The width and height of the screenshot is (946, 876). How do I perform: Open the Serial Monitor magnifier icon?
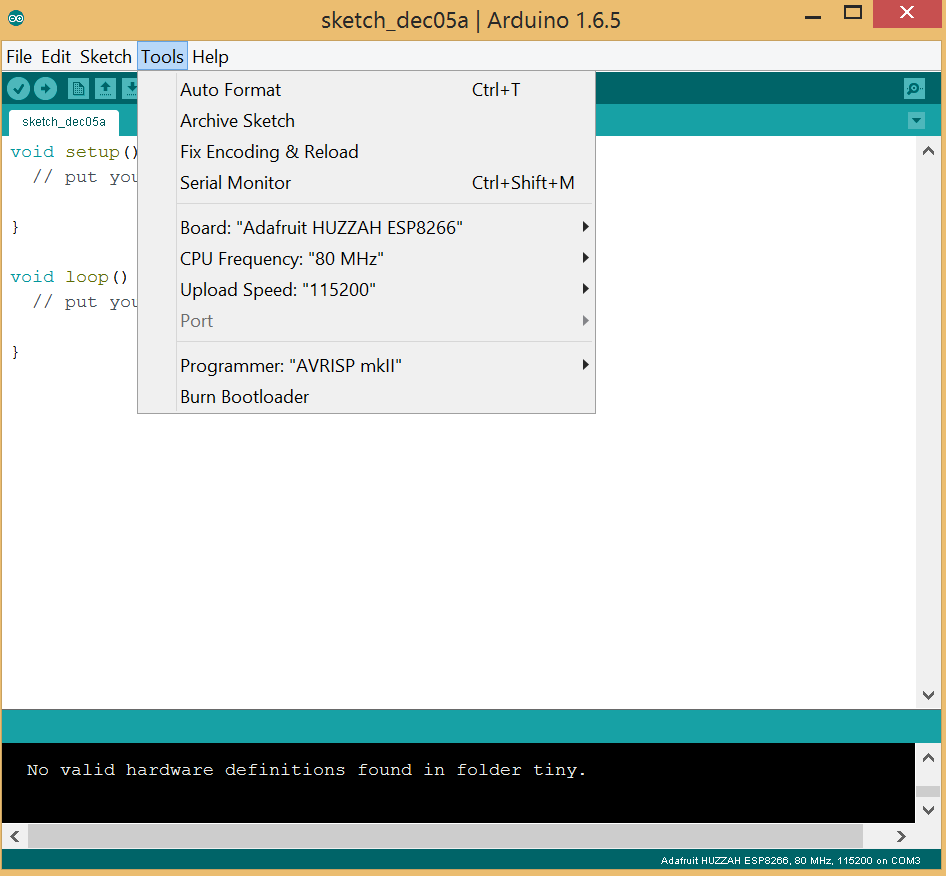tap(913, 88)
